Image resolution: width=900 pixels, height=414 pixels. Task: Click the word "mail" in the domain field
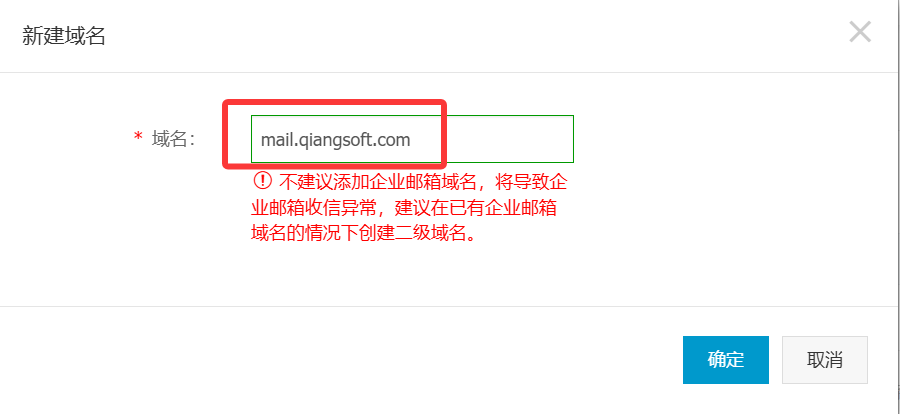click(x=274, y=140)
